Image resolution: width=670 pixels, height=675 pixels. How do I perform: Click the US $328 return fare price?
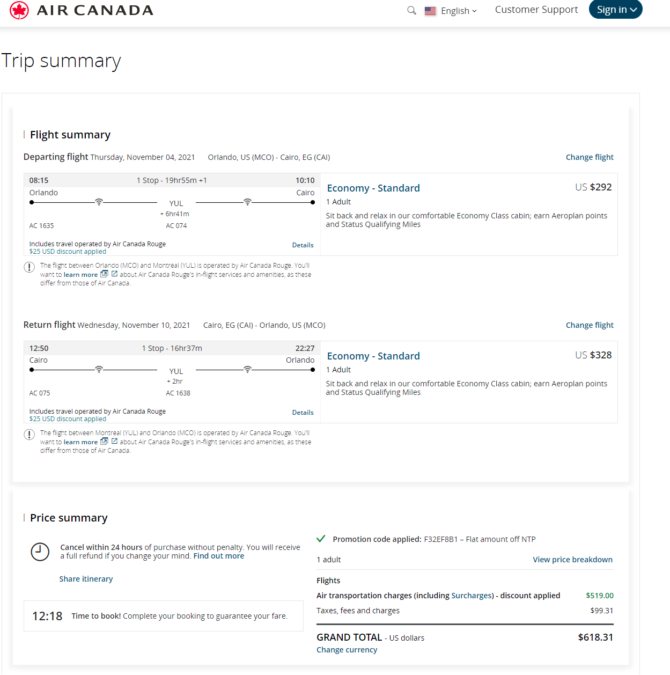[x=593, y=355]
